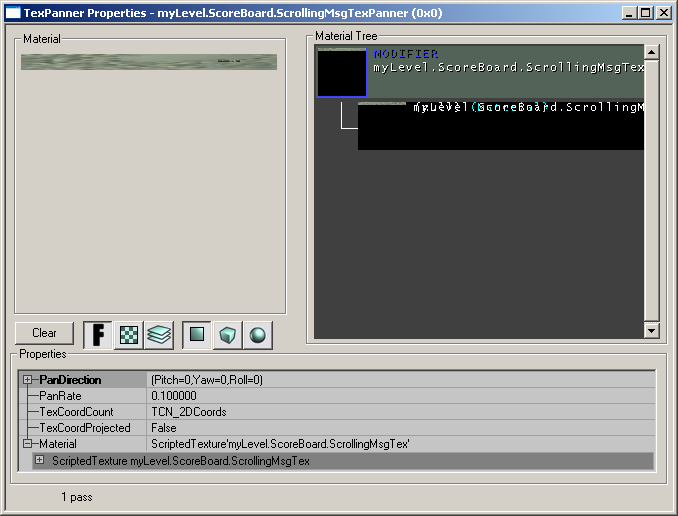The height and width of the screenshot is (516, 678).
Task: Select the sphere preview shape
Action: [x=258, y=335]
